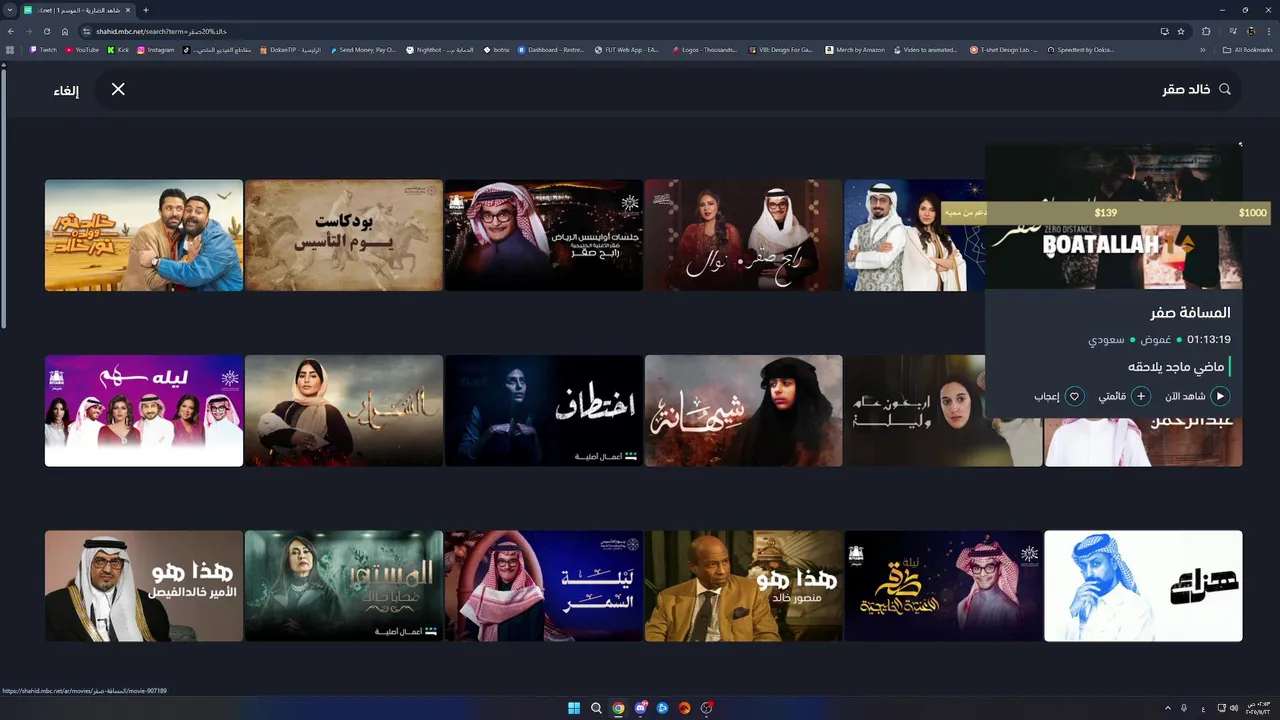Click the search magnifier icon beside خالد صقر
This screenshot has width=1280, height=720.
[x=1224, y=89]
